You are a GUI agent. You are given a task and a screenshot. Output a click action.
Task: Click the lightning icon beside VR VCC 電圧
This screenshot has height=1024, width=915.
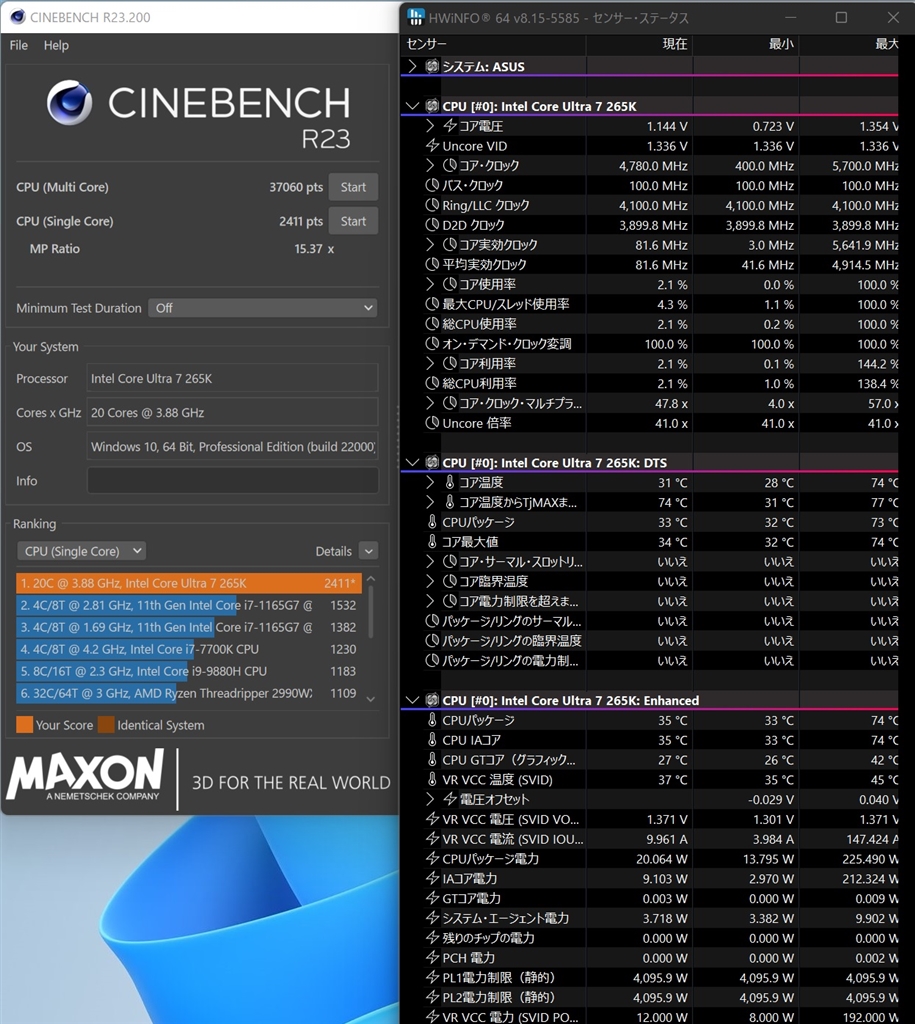coord(432,819)
